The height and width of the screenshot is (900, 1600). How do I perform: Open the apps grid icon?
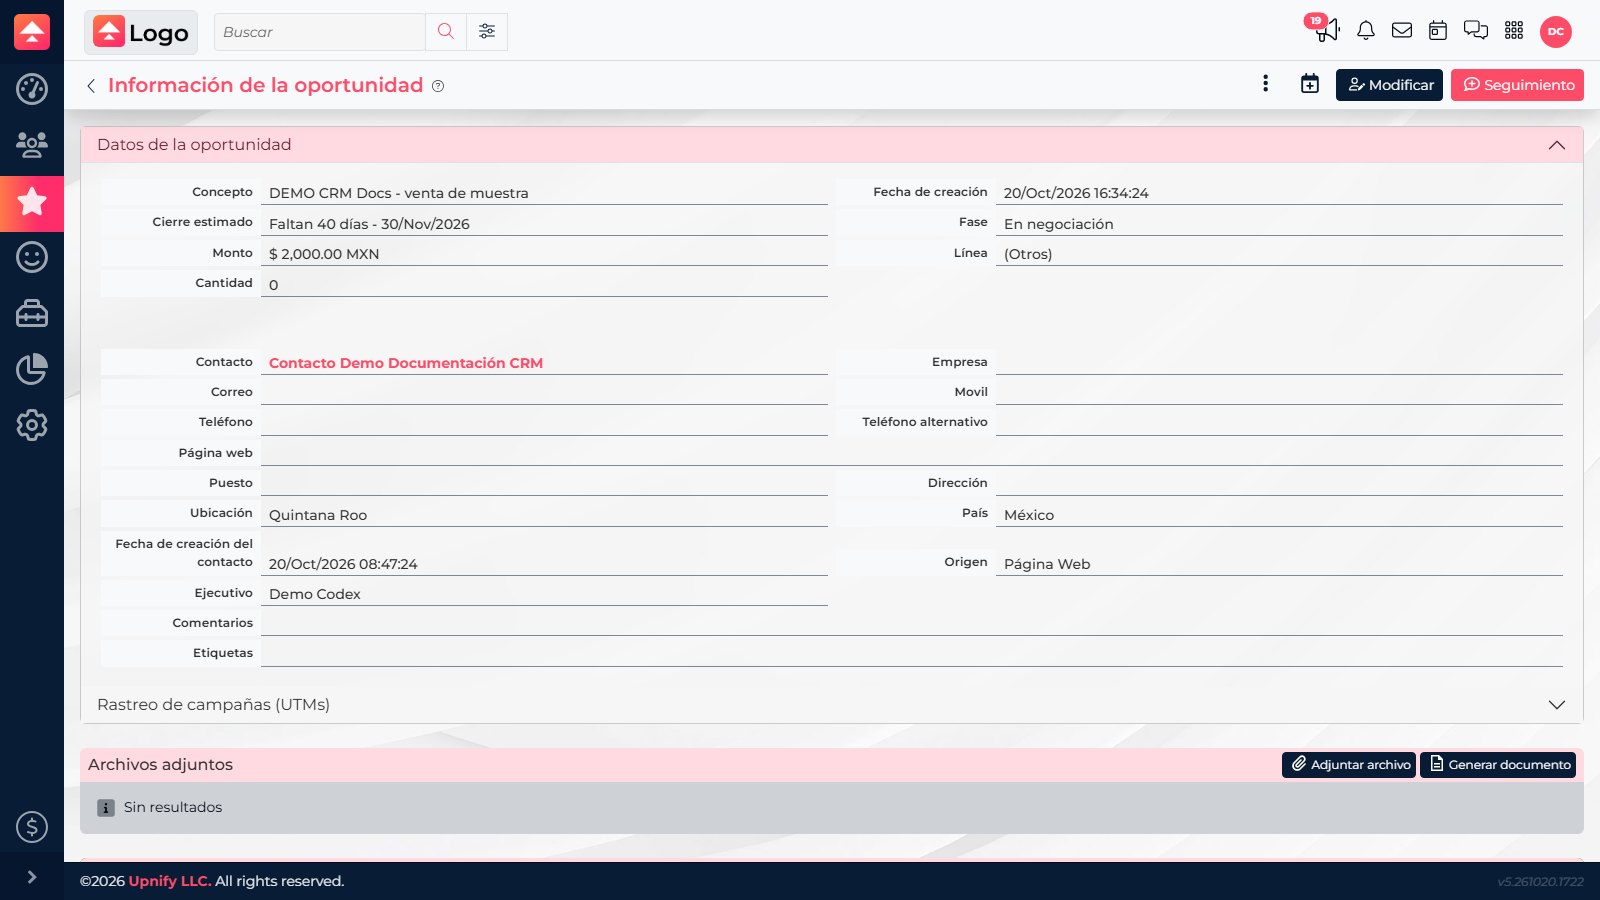click(1514, 31)
